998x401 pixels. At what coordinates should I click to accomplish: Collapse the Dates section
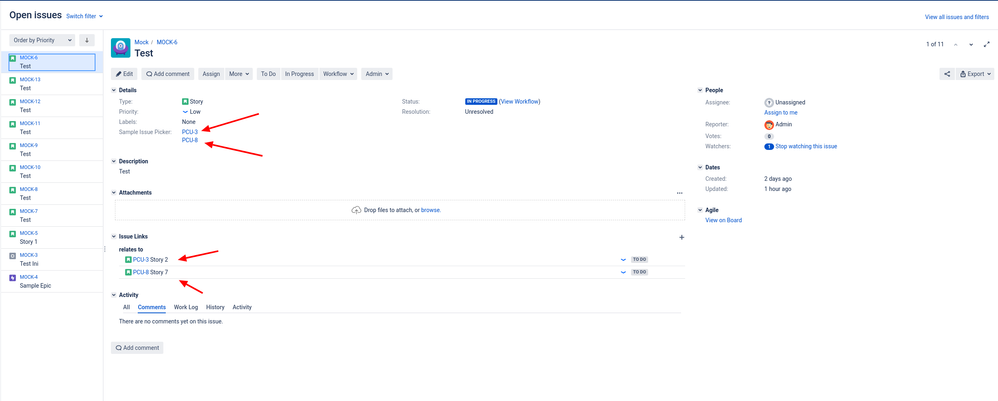[700, 167]
